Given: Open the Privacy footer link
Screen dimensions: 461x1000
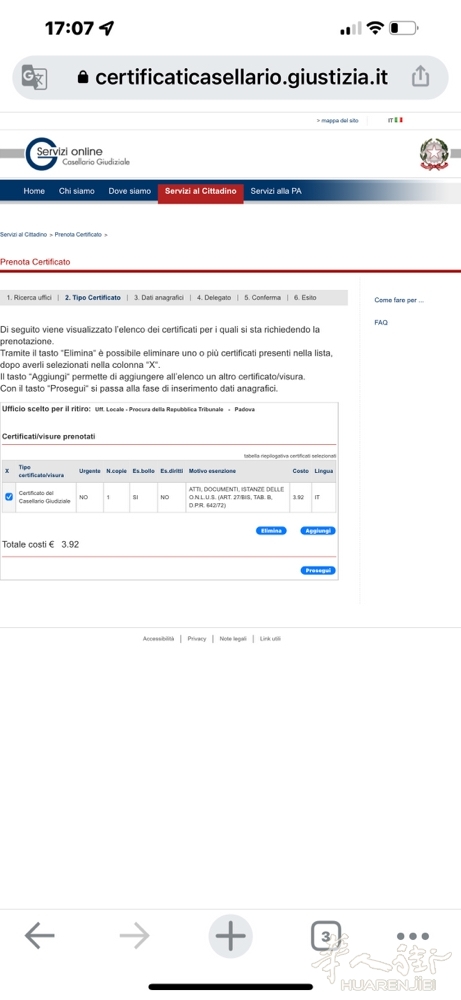Looking at the screenshot, I should (x=196, y=638).
